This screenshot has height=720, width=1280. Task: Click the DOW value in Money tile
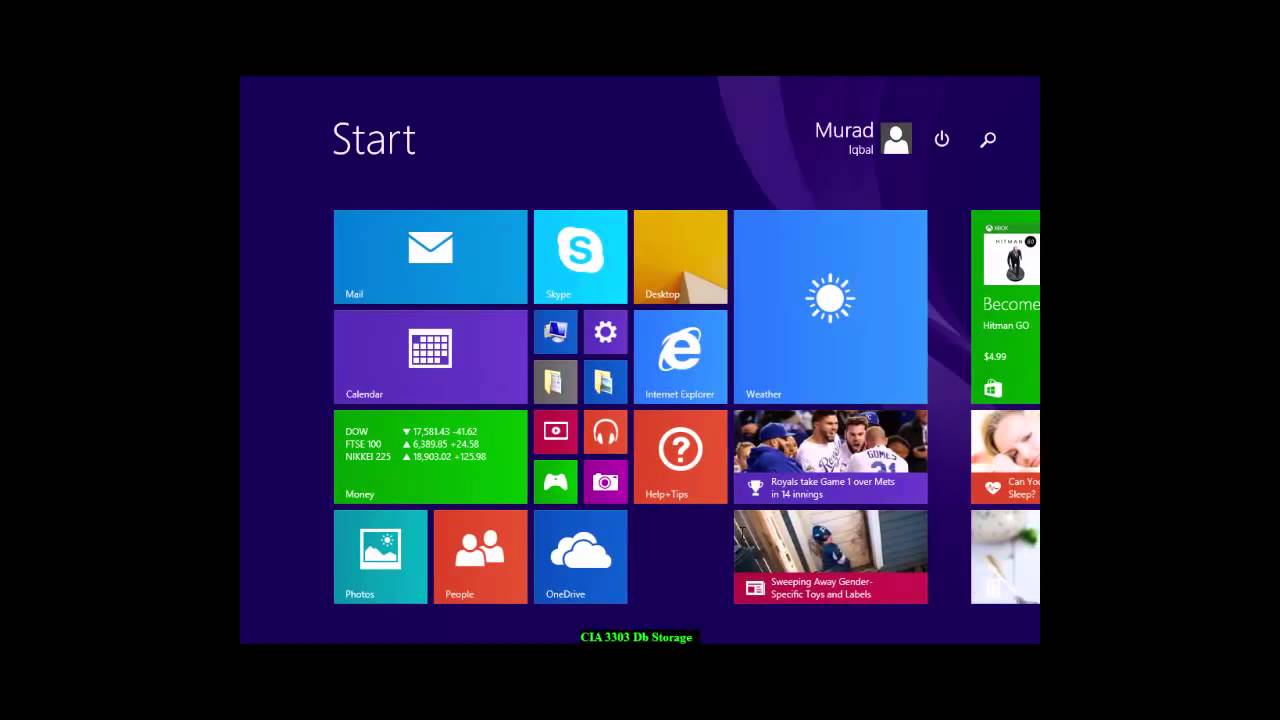coord(445,432)
